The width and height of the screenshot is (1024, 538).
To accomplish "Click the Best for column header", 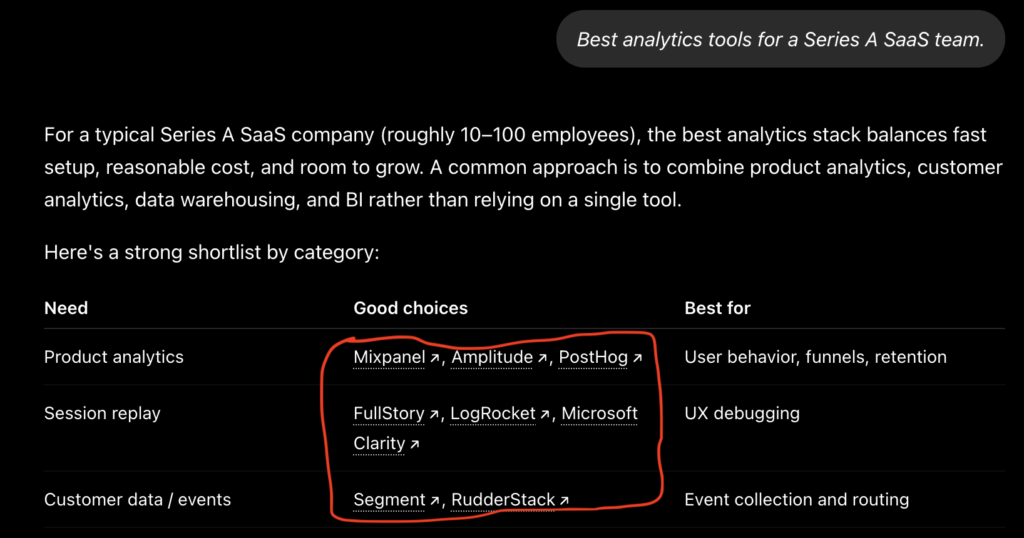I will point(717,308).
